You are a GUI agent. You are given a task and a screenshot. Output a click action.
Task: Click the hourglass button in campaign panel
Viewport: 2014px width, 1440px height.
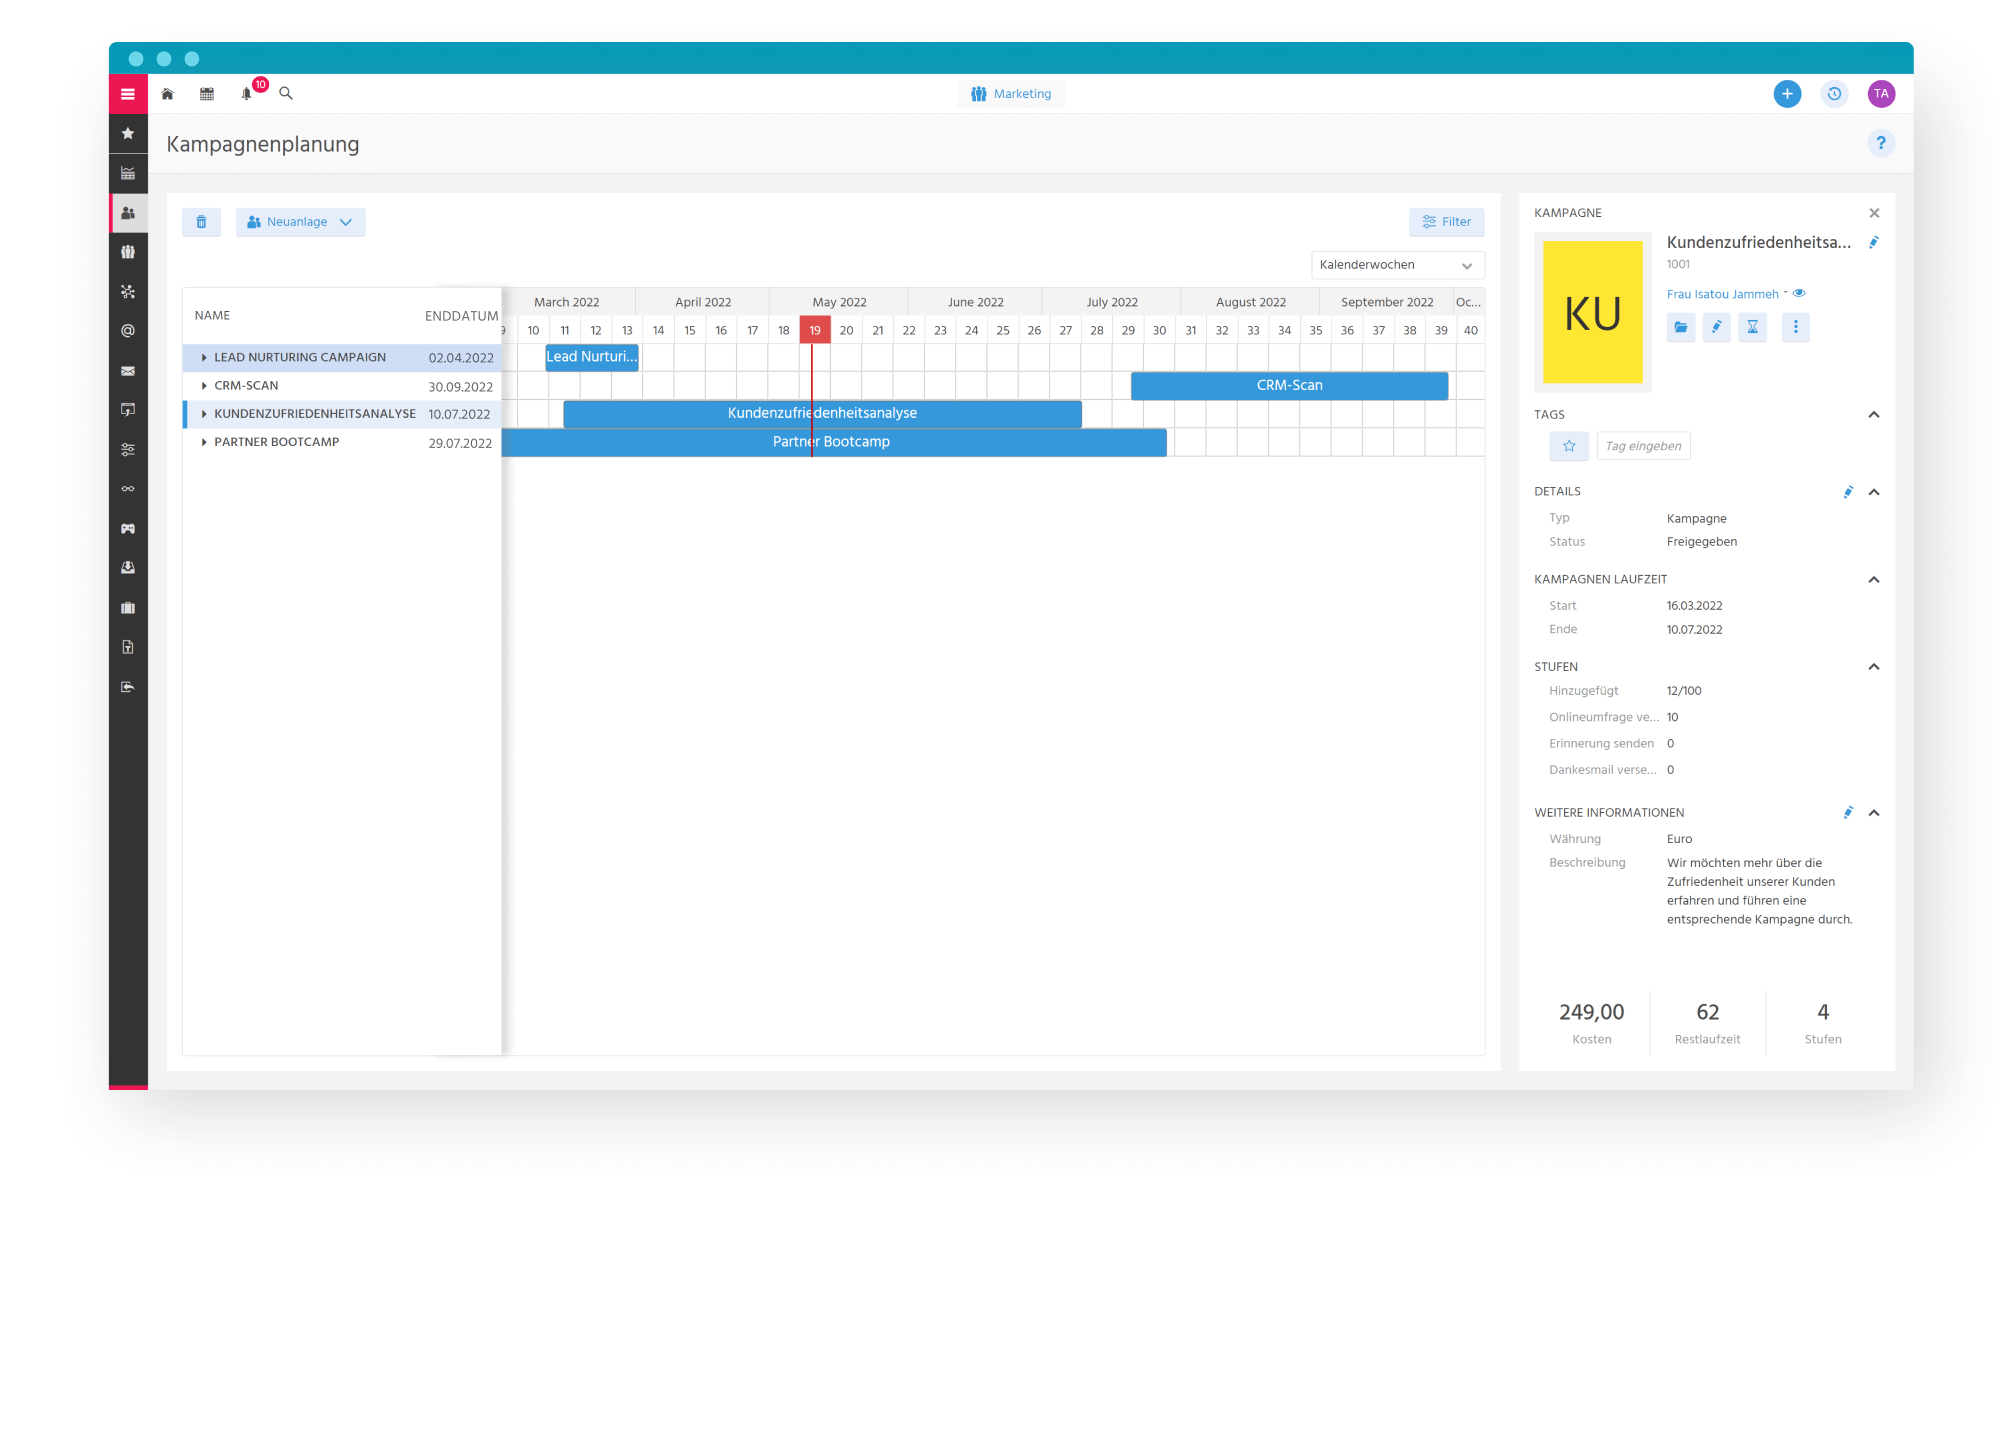[1752, 327]
